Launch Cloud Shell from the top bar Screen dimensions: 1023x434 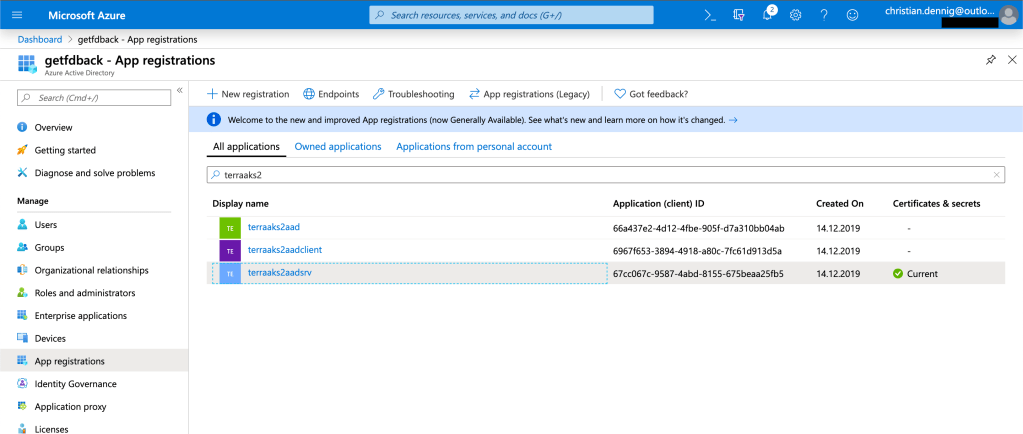(710, 15)
